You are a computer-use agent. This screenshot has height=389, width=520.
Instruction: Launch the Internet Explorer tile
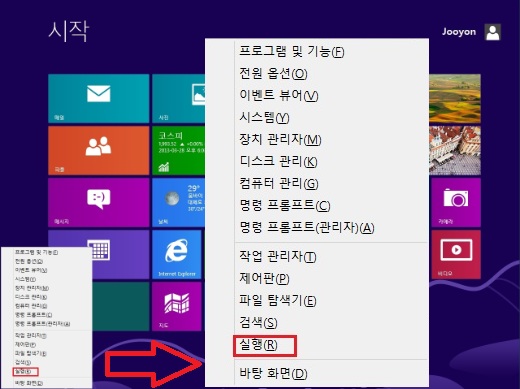point(177,254)
